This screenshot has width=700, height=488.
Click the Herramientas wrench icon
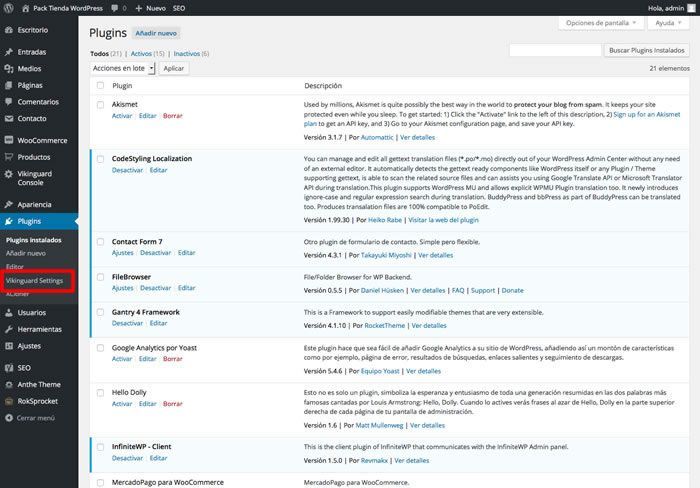coord(8,329)
